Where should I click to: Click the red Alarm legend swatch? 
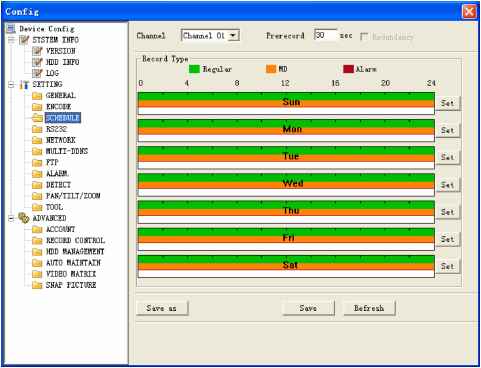point(348,69)
